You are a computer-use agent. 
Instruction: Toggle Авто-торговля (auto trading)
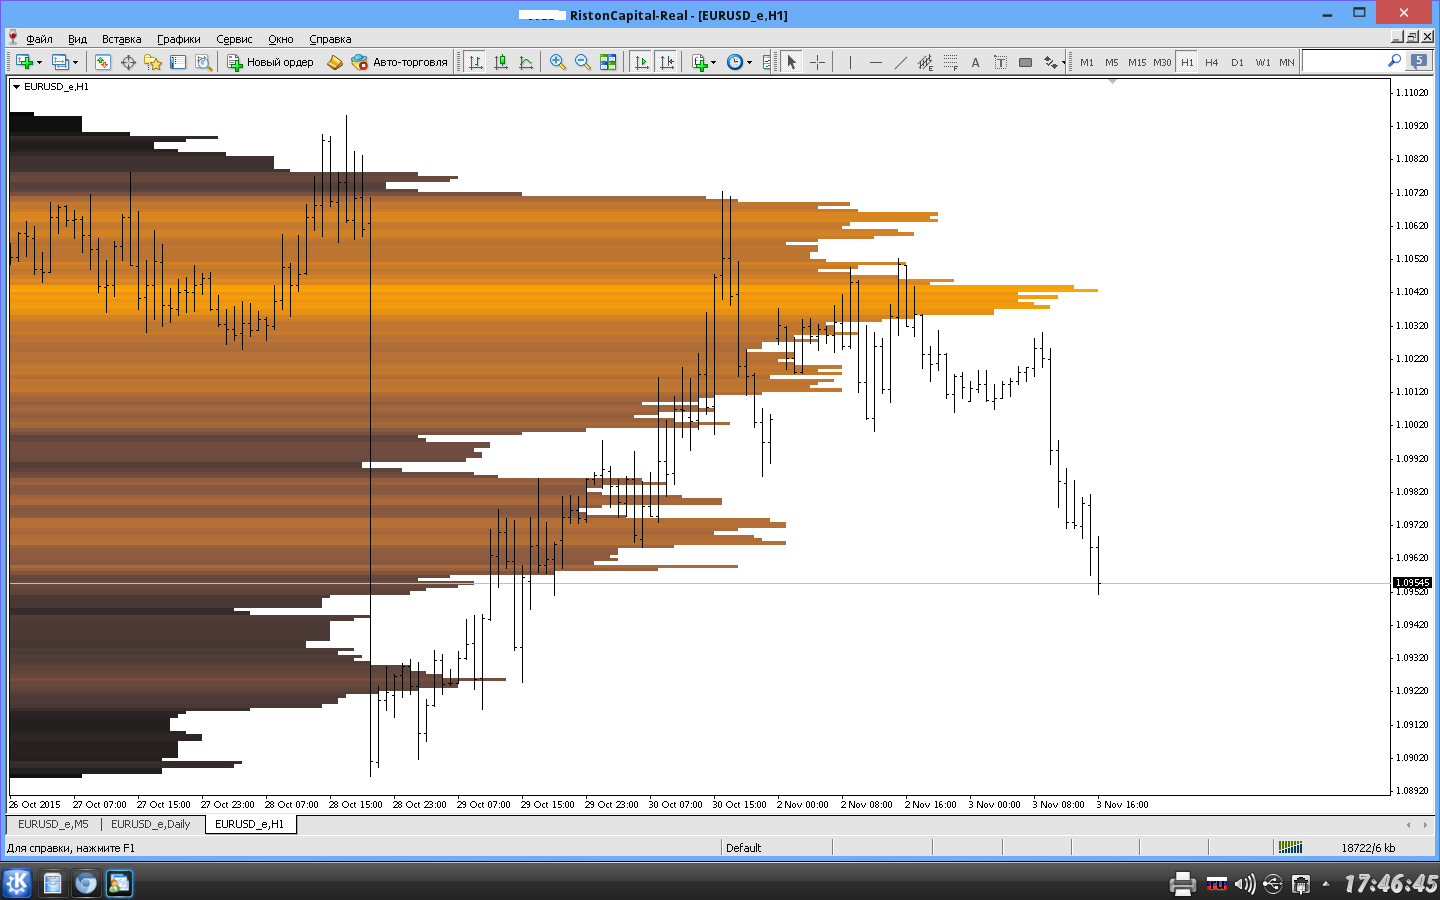(400, 62)
